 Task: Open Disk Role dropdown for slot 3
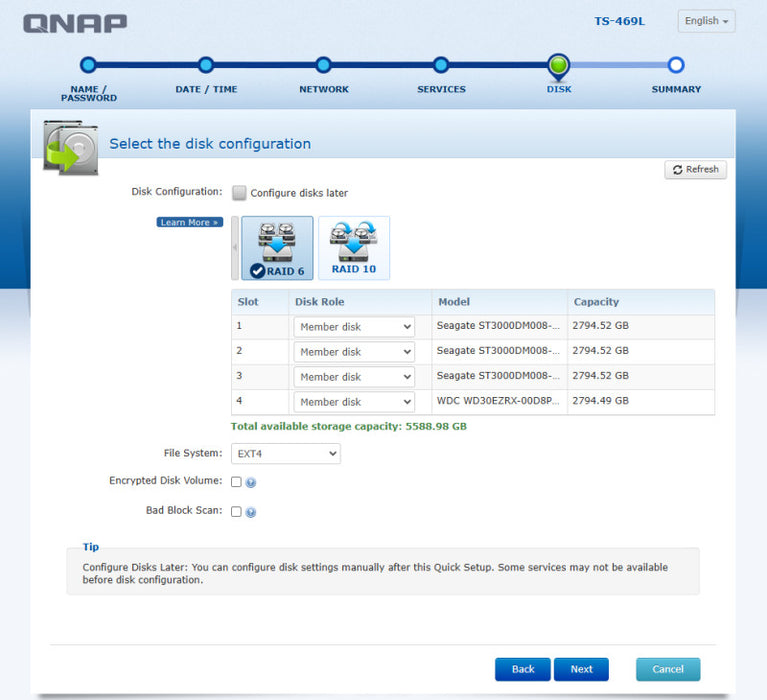354,377
